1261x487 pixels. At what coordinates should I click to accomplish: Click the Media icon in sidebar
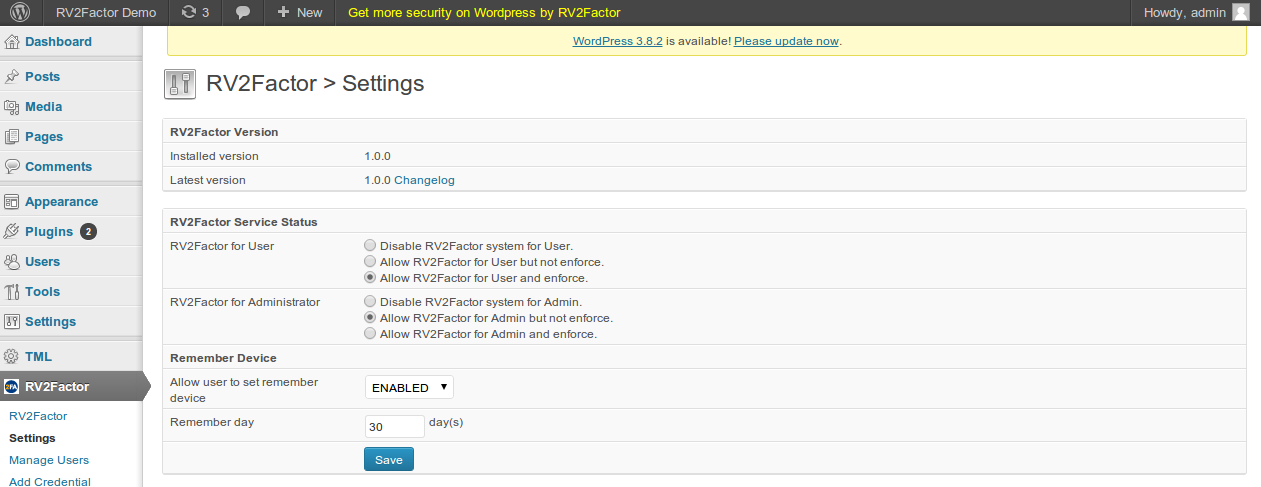coord(12,107)
